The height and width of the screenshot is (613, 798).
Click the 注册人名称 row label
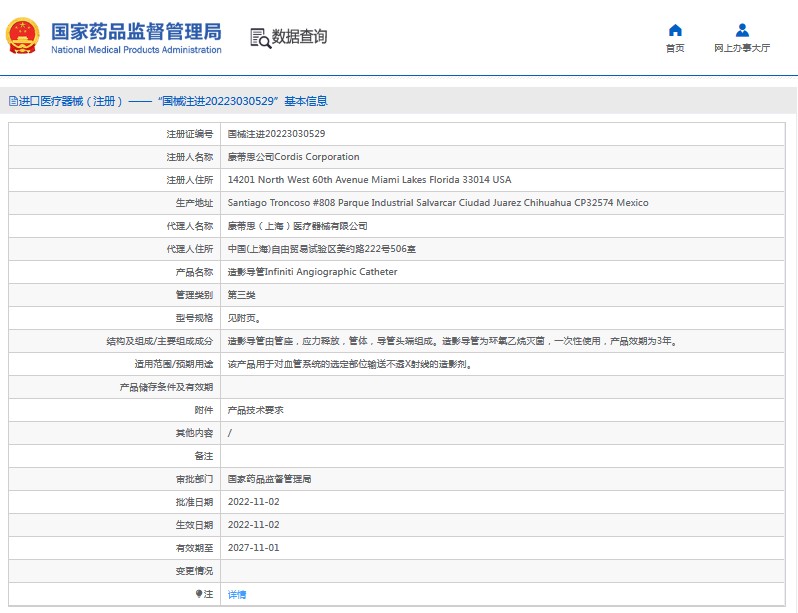click(x=190, y=157)
